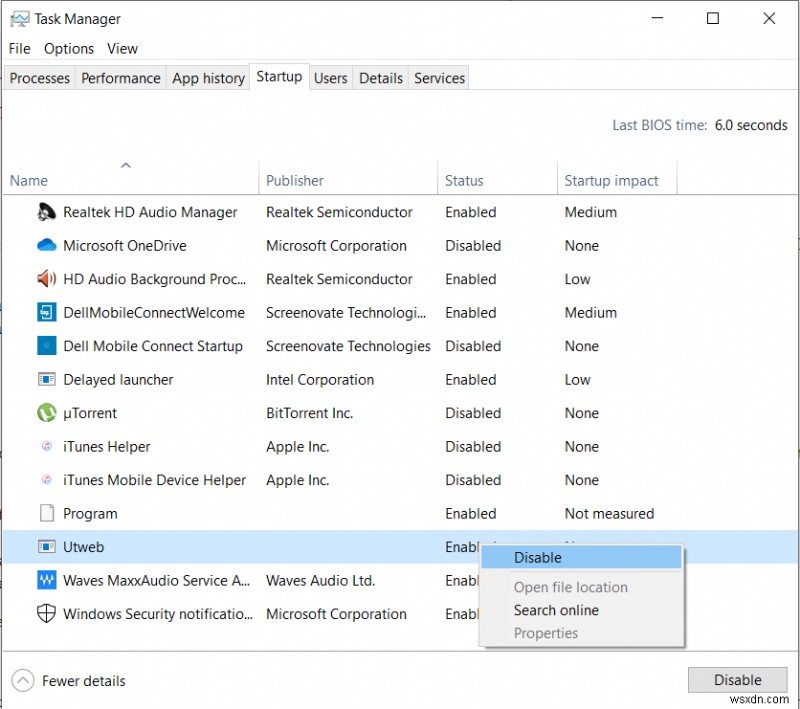Viewport: 800px width, 709px height.
Task: Select the µTorrent icon
Action: 46,413
